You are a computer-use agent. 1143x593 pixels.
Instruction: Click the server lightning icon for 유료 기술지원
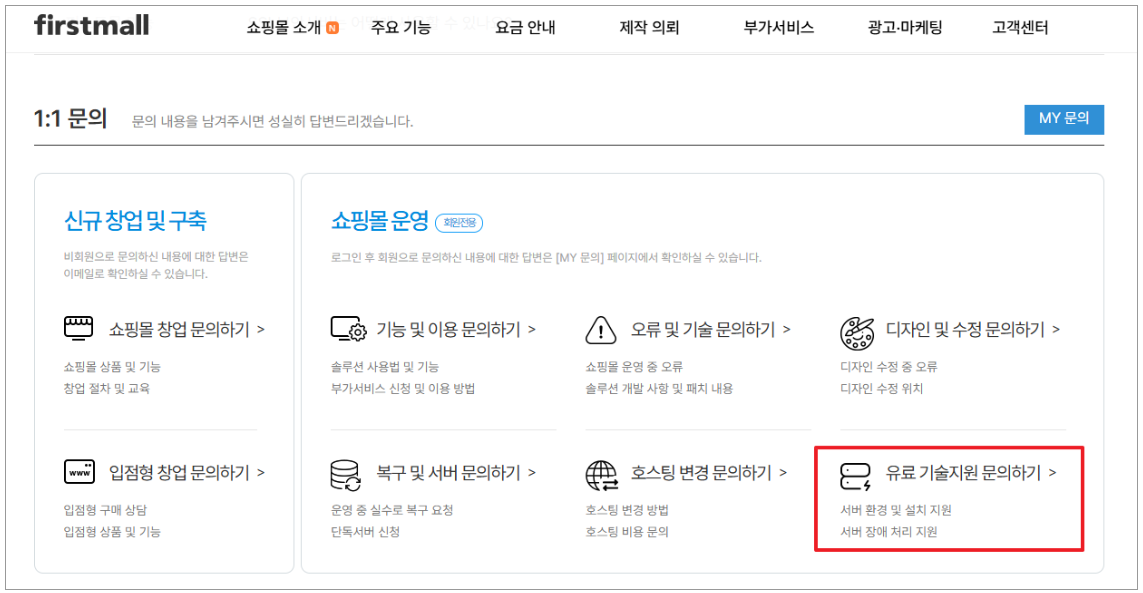(857, 473)
